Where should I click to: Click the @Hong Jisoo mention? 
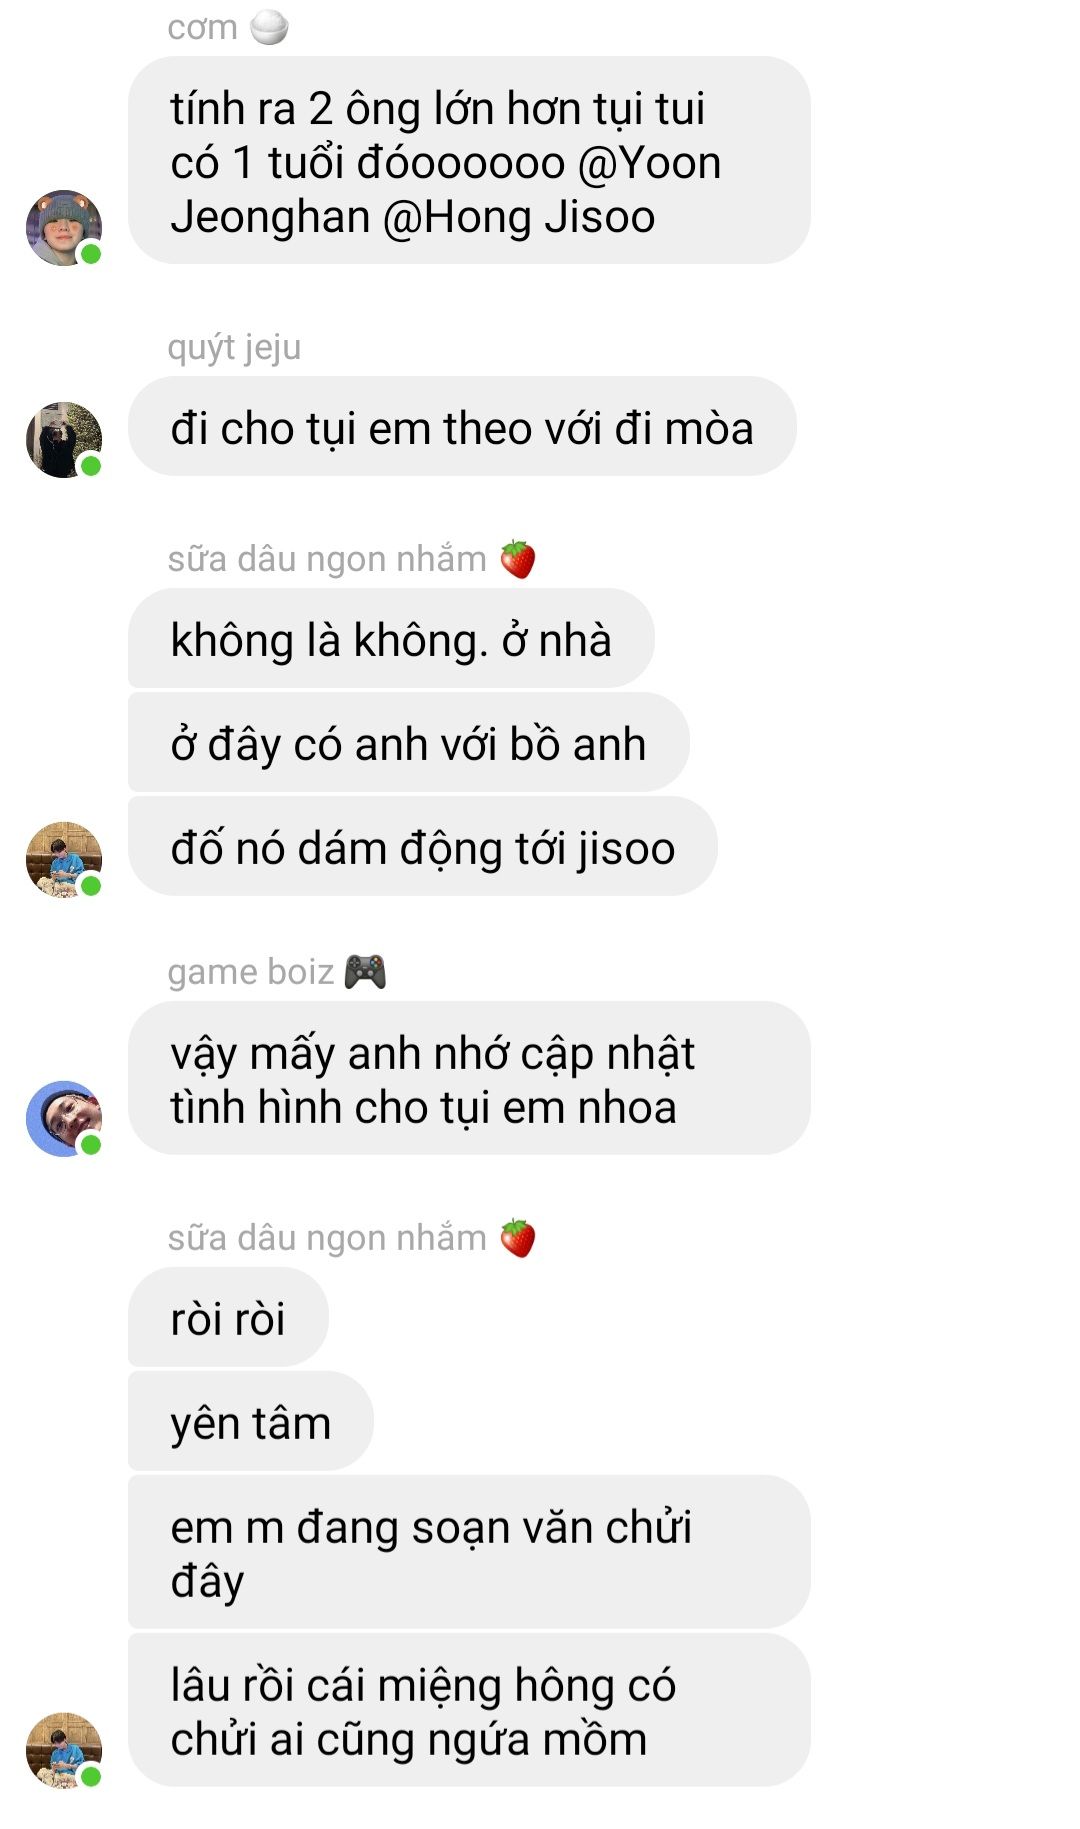(x=519, y=217)
